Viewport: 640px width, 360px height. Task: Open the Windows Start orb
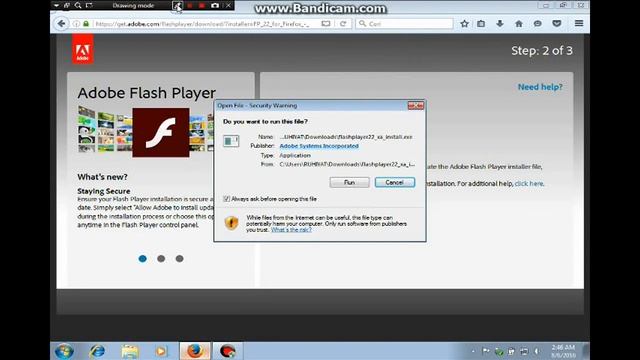click(64, 351)
